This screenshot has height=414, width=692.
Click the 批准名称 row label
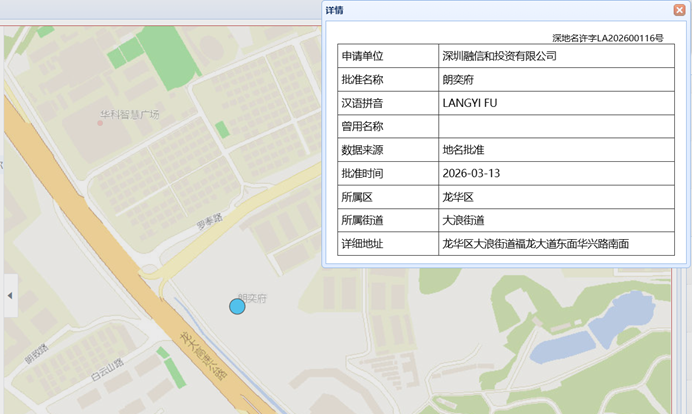tap(362, 79)
